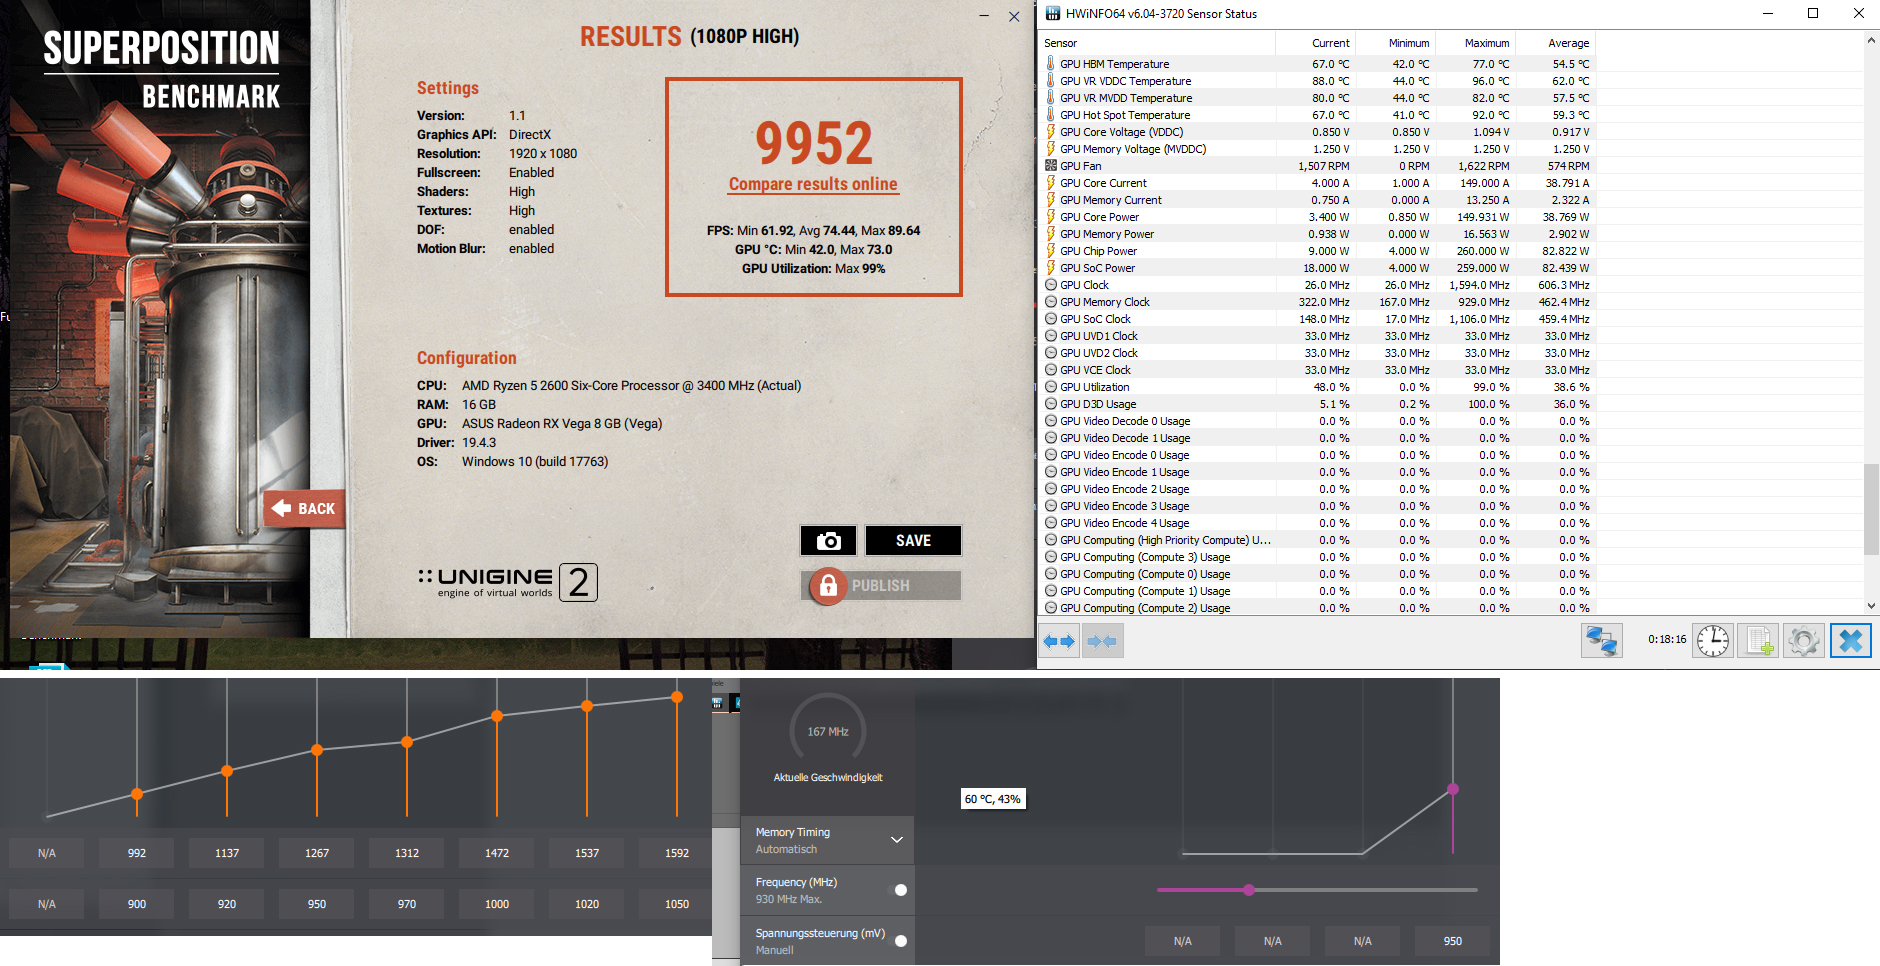Click the 9952 benchmark score
This screenshot has width=1880, height=966.
tap(814, 143)
